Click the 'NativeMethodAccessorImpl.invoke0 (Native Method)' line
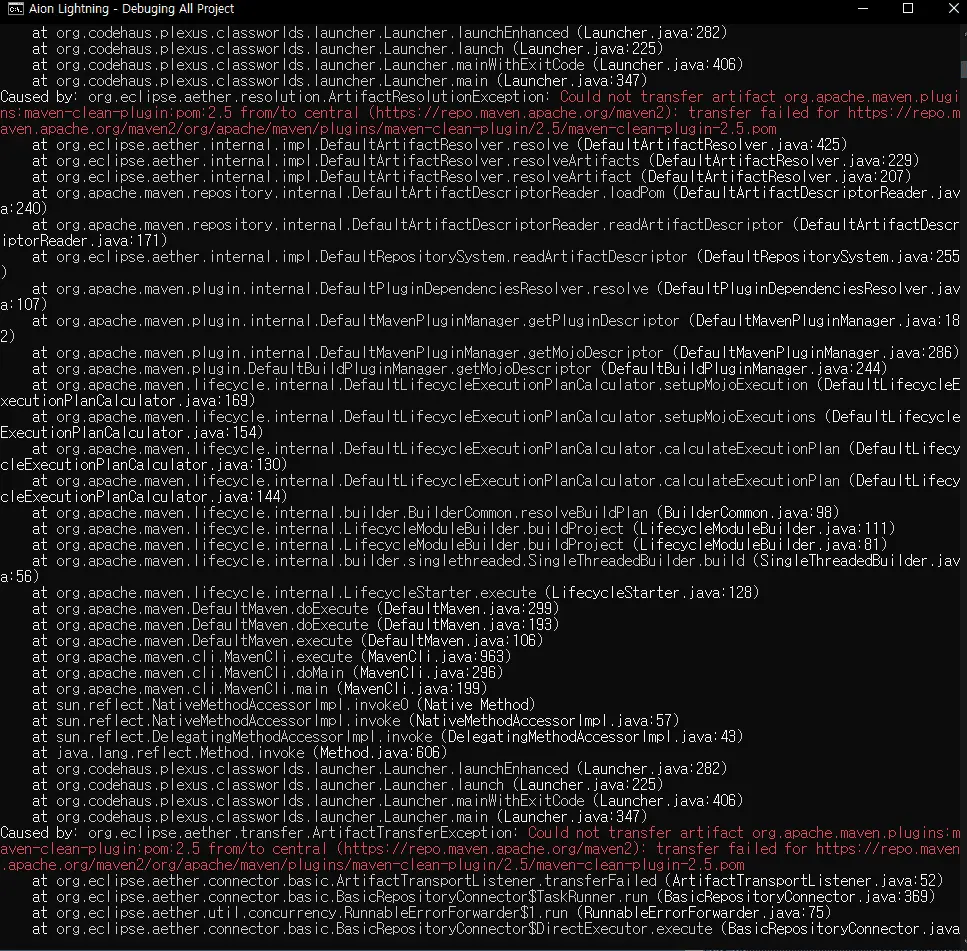The image size is (967, 951). (284, 706)
